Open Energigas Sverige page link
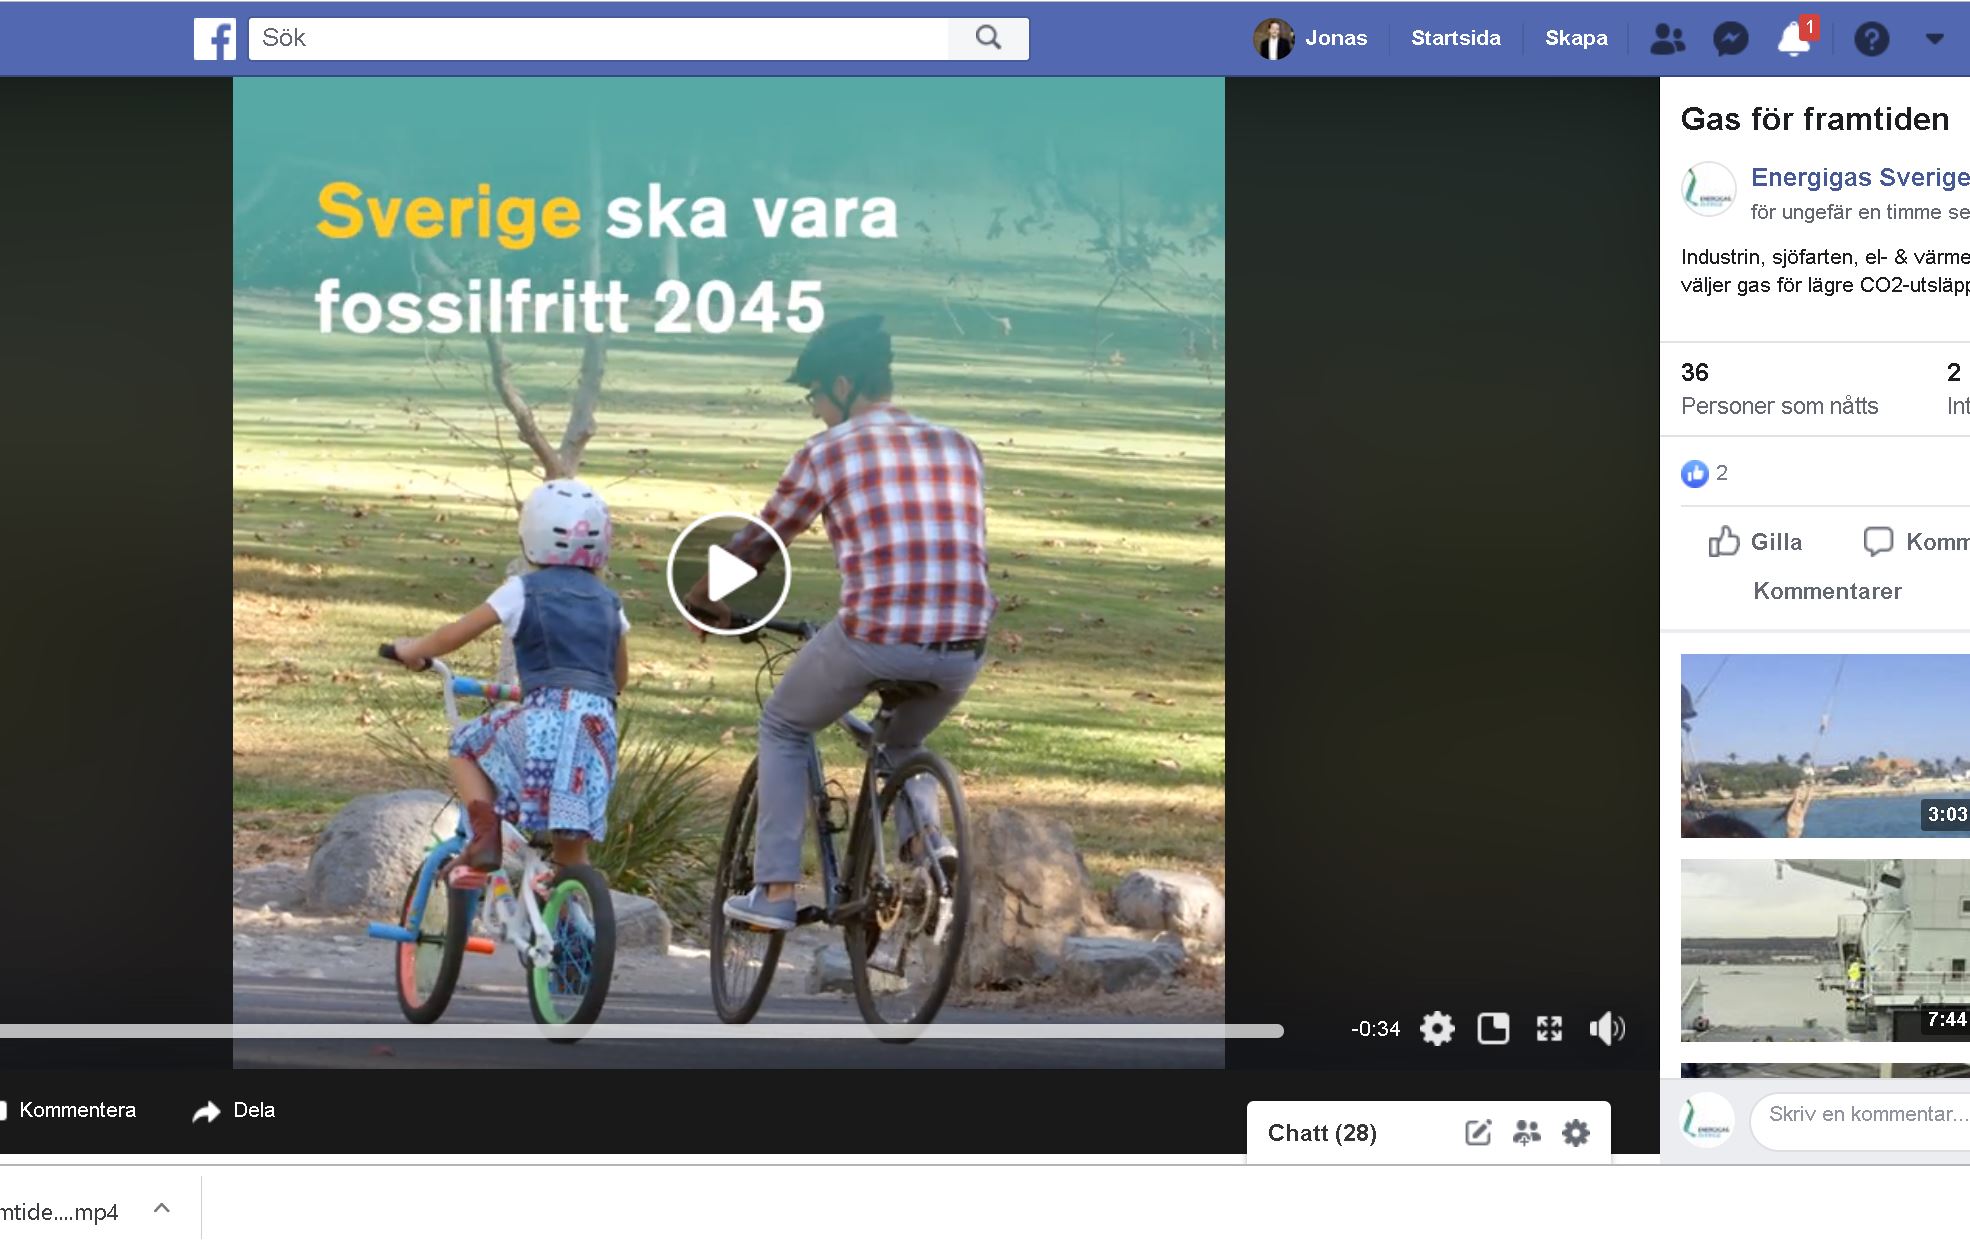 click(1859, 178)
